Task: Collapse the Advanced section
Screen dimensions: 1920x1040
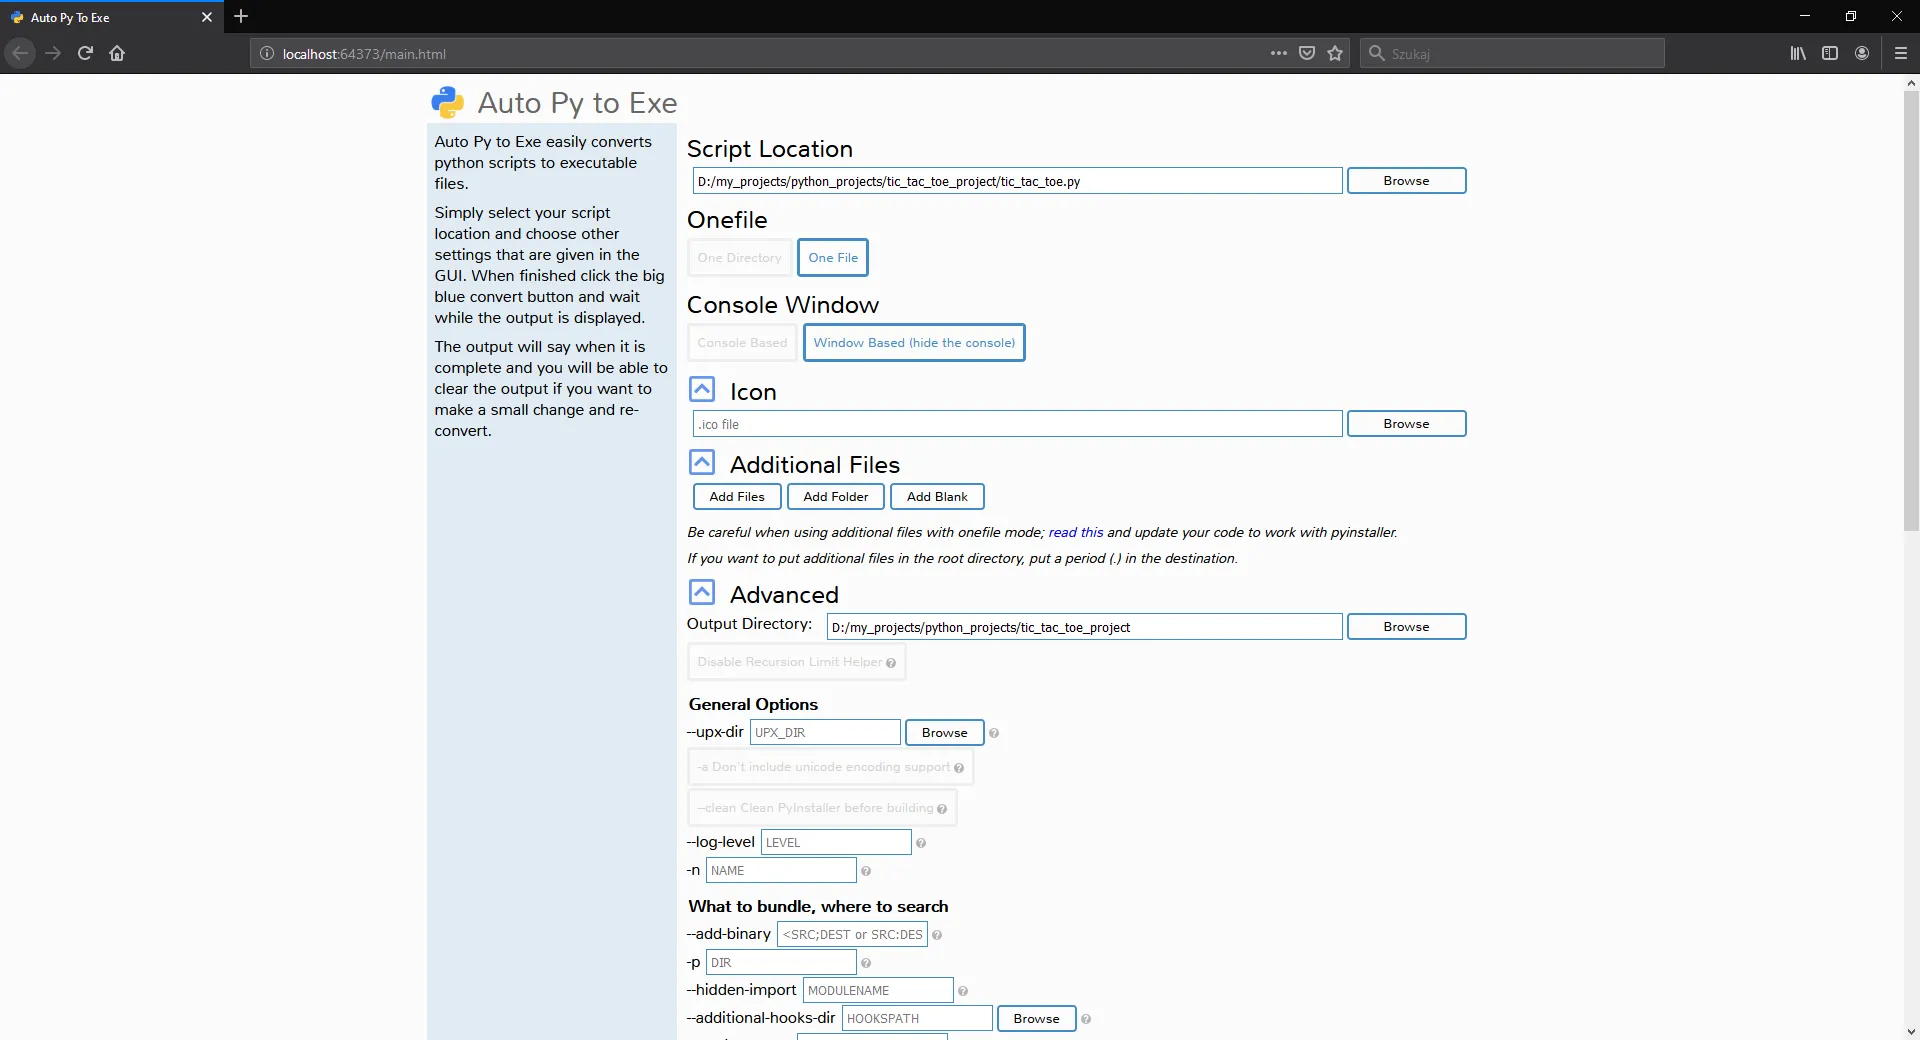Action: (x=702, y=593)
